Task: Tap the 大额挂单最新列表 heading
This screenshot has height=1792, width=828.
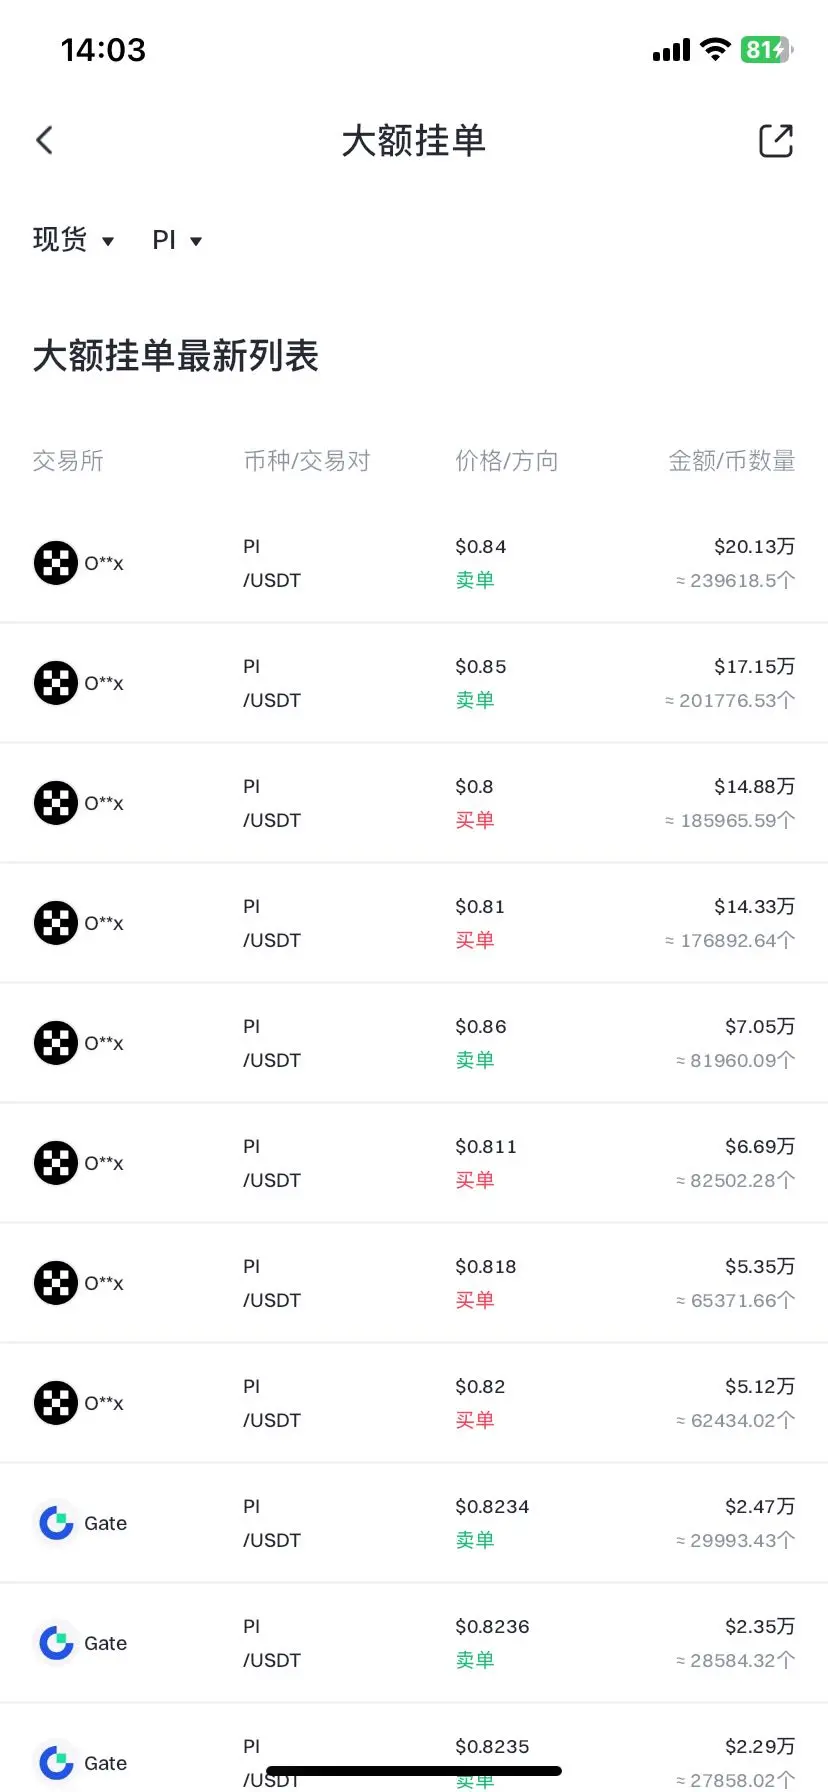Action: 176,356
